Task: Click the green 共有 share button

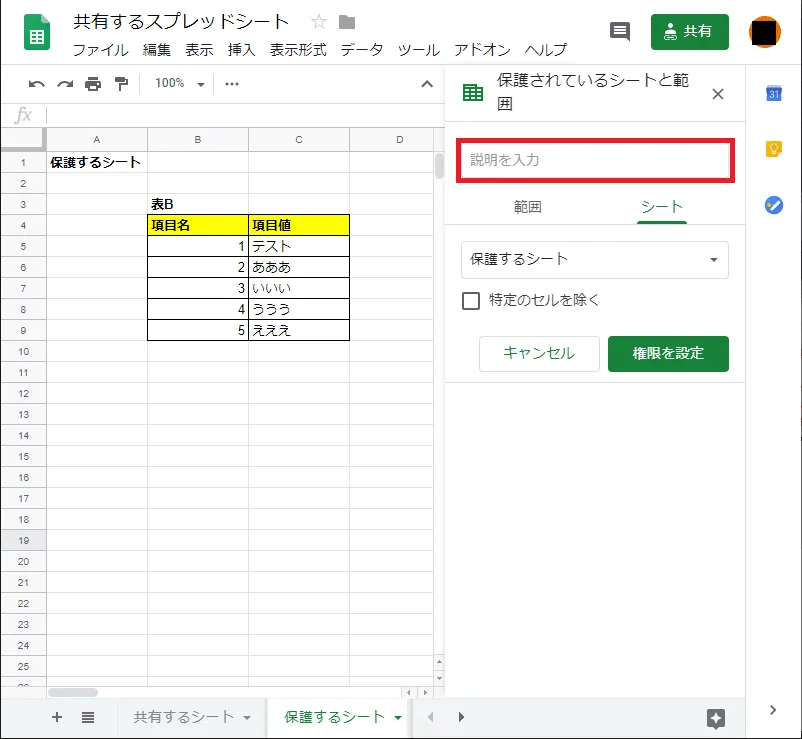Action: point(689,32)
